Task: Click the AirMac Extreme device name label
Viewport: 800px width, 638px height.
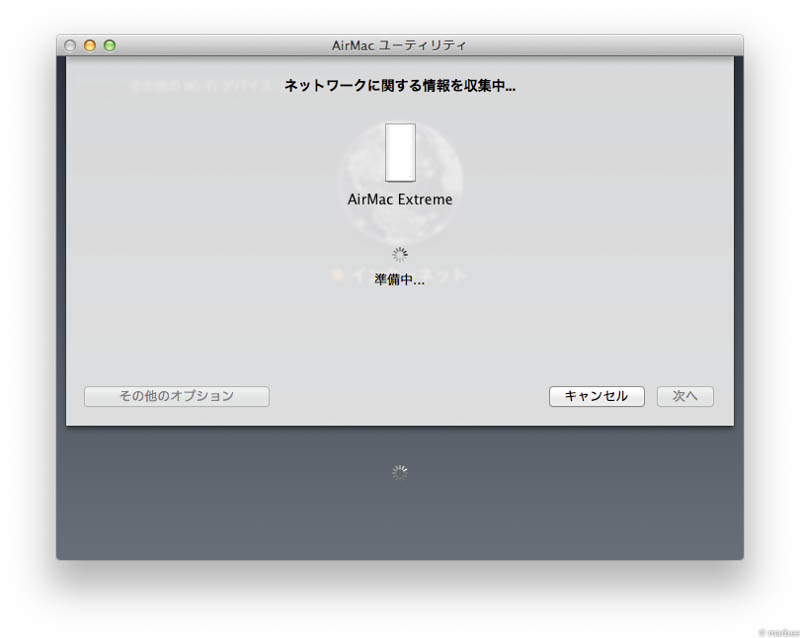Action: point(400,199)
